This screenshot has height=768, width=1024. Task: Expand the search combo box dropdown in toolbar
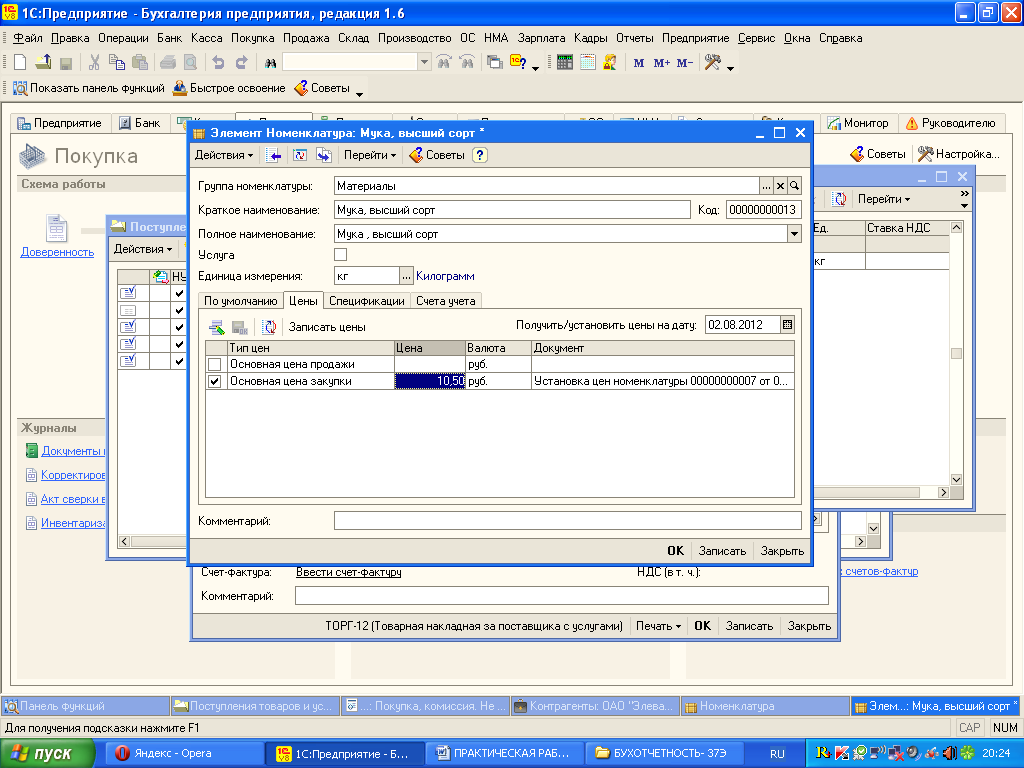click(x=424, y=62)
